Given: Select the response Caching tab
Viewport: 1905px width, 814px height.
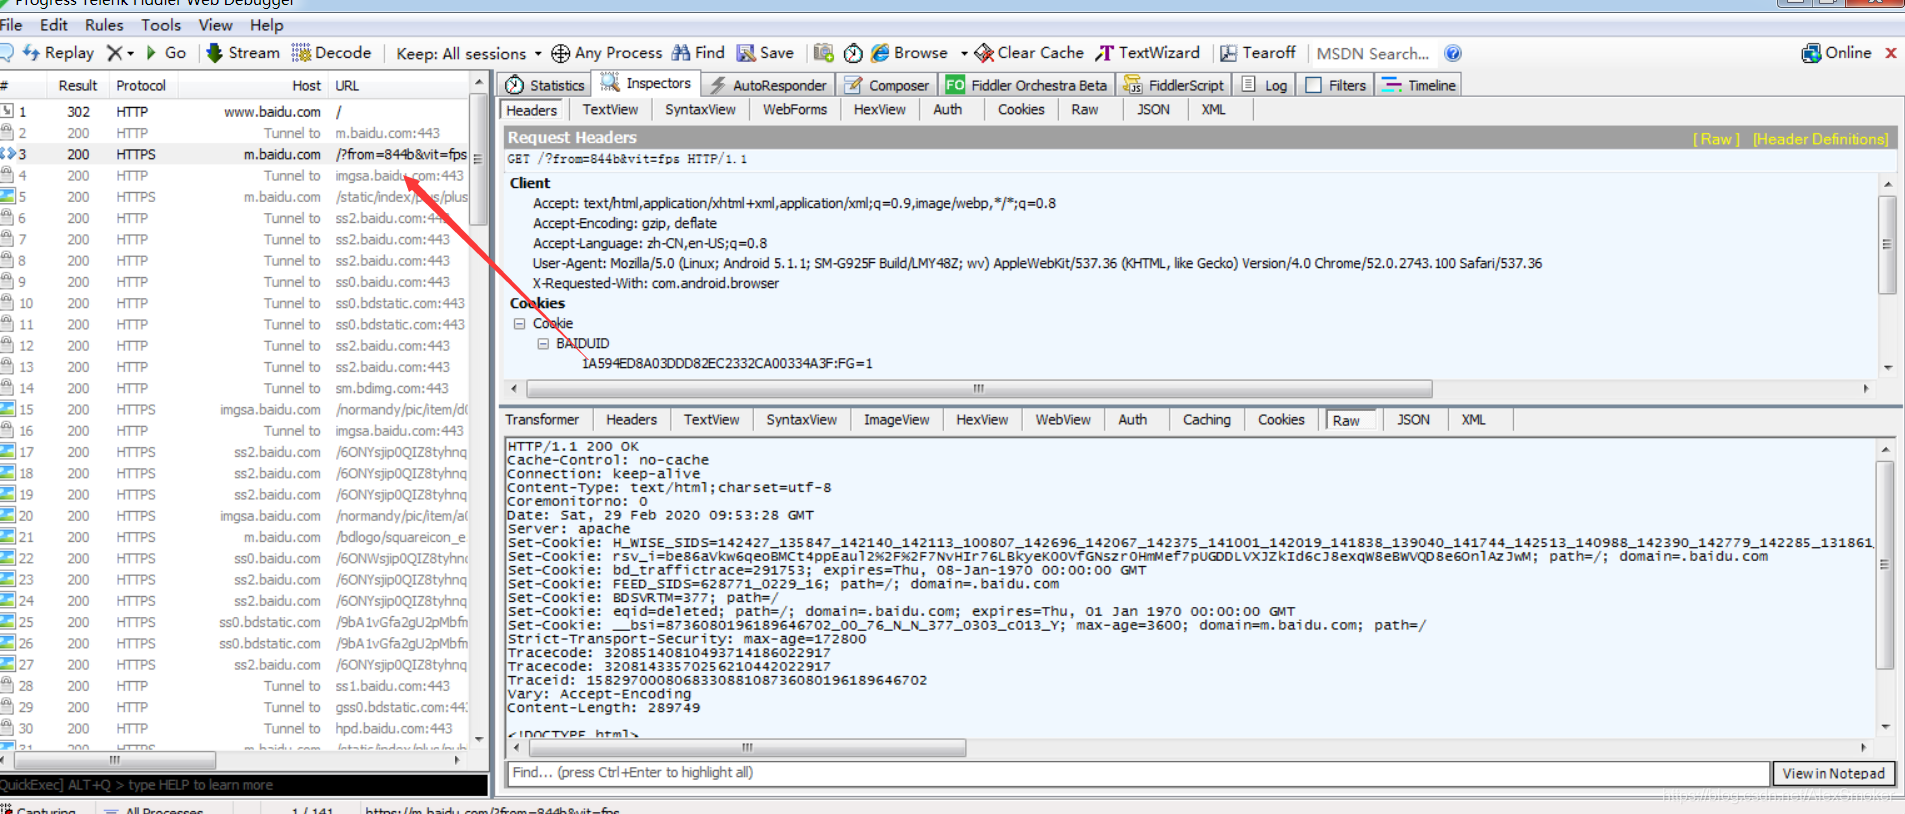Looking at the screenshot, I should click(1206, 420).
